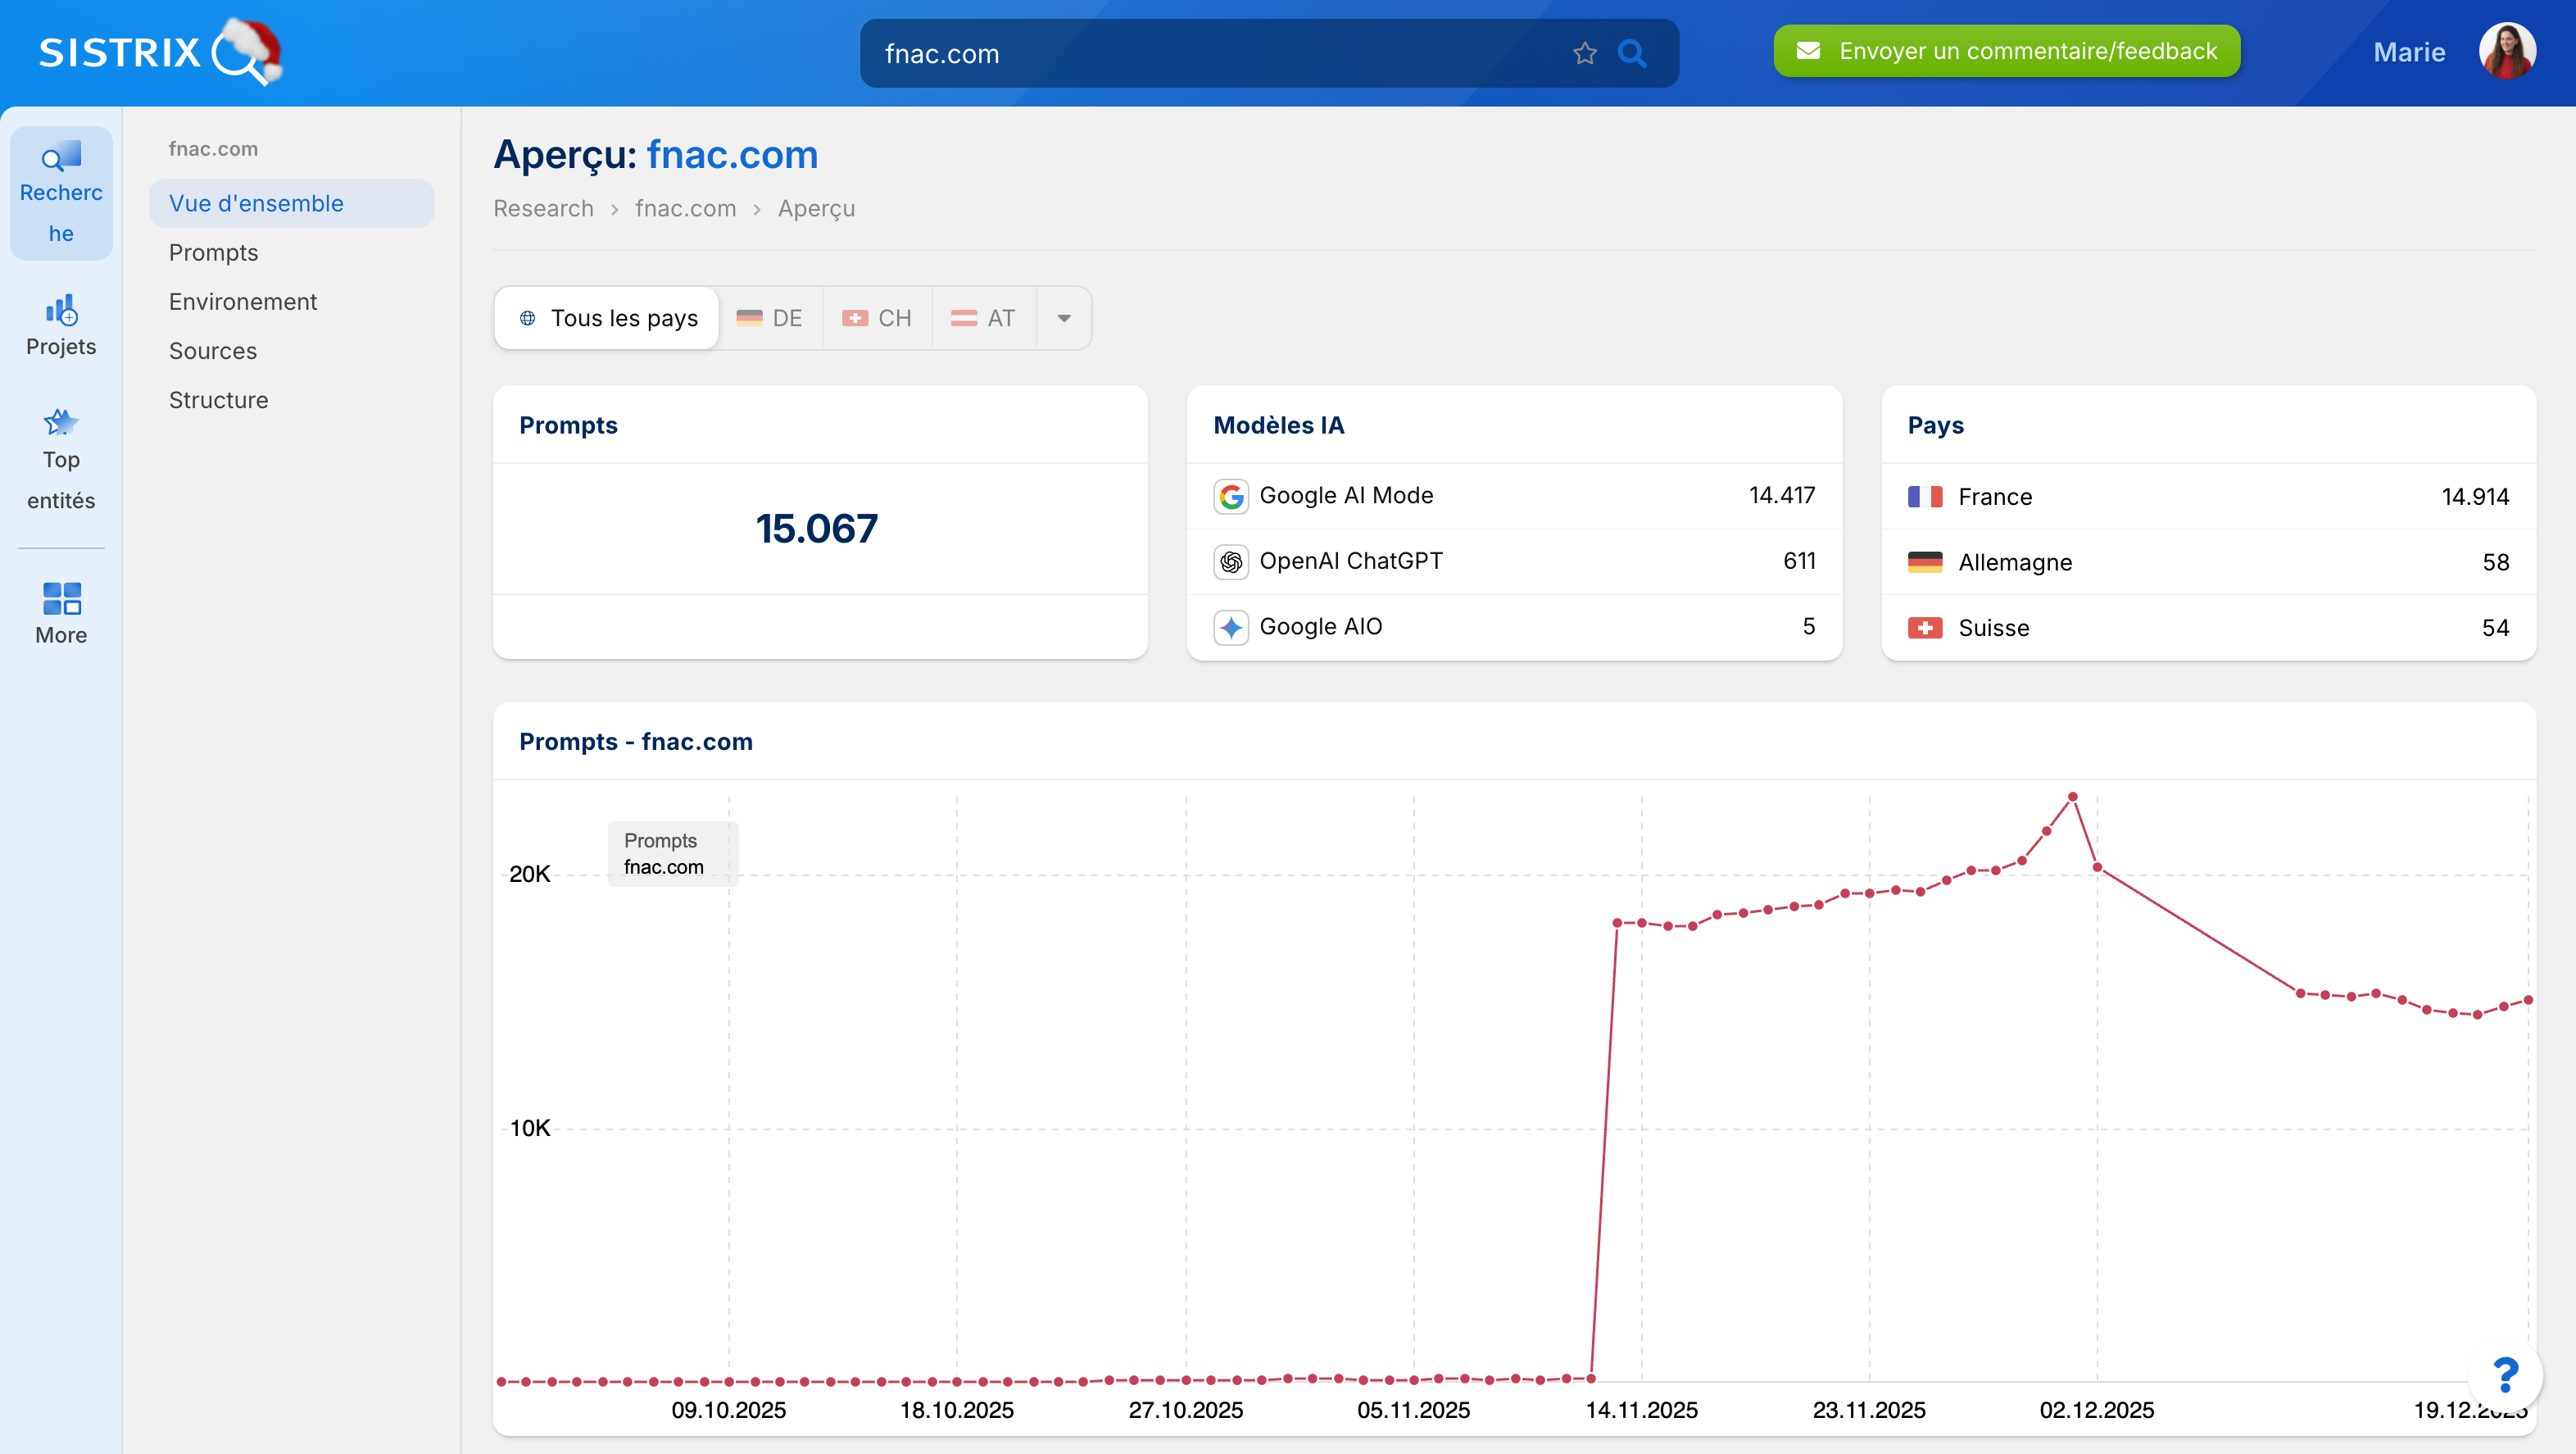
Task: Switch country filter to DE
Action: [770, 318]
